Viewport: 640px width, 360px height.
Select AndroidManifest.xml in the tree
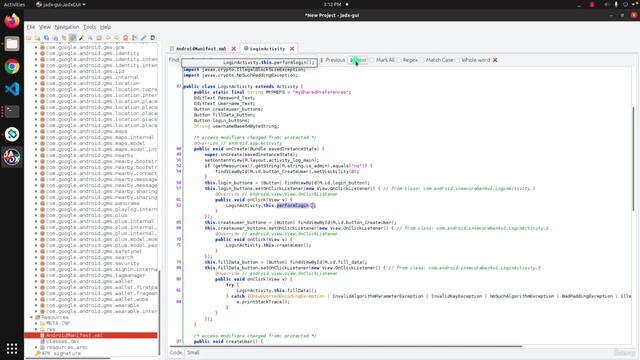click(91, 335)
